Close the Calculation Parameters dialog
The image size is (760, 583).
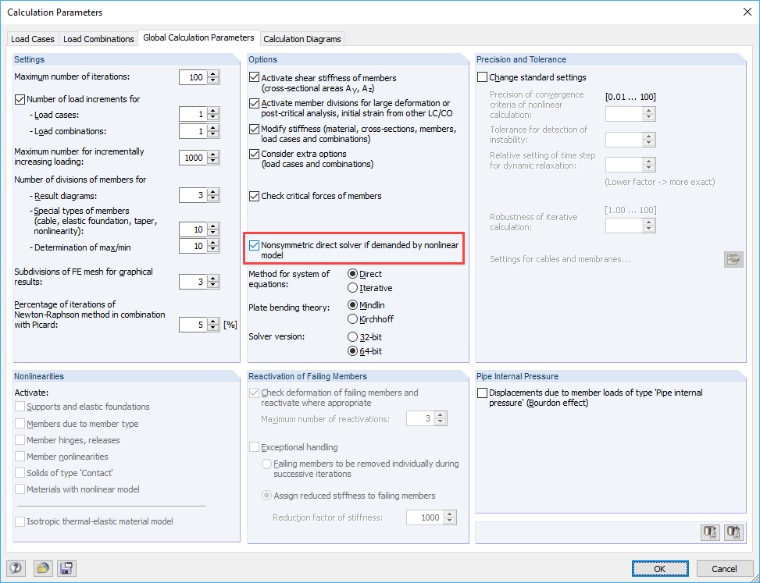point(747,12)
